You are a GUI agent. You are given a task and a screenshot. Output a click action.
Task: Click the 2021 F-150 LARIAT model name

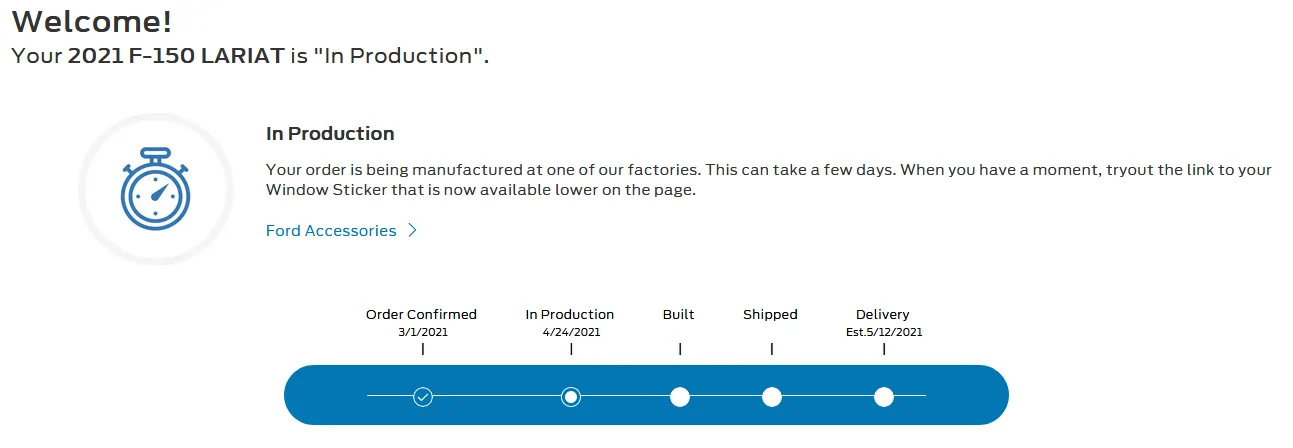pos(176,55)
